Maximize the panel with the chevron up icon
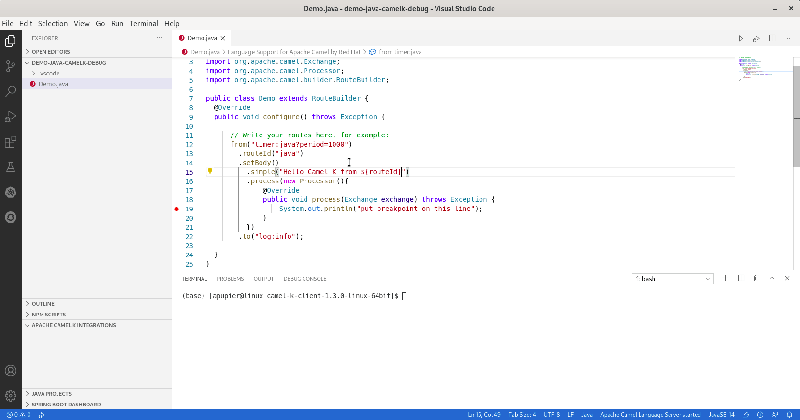 tap(772, 279)
